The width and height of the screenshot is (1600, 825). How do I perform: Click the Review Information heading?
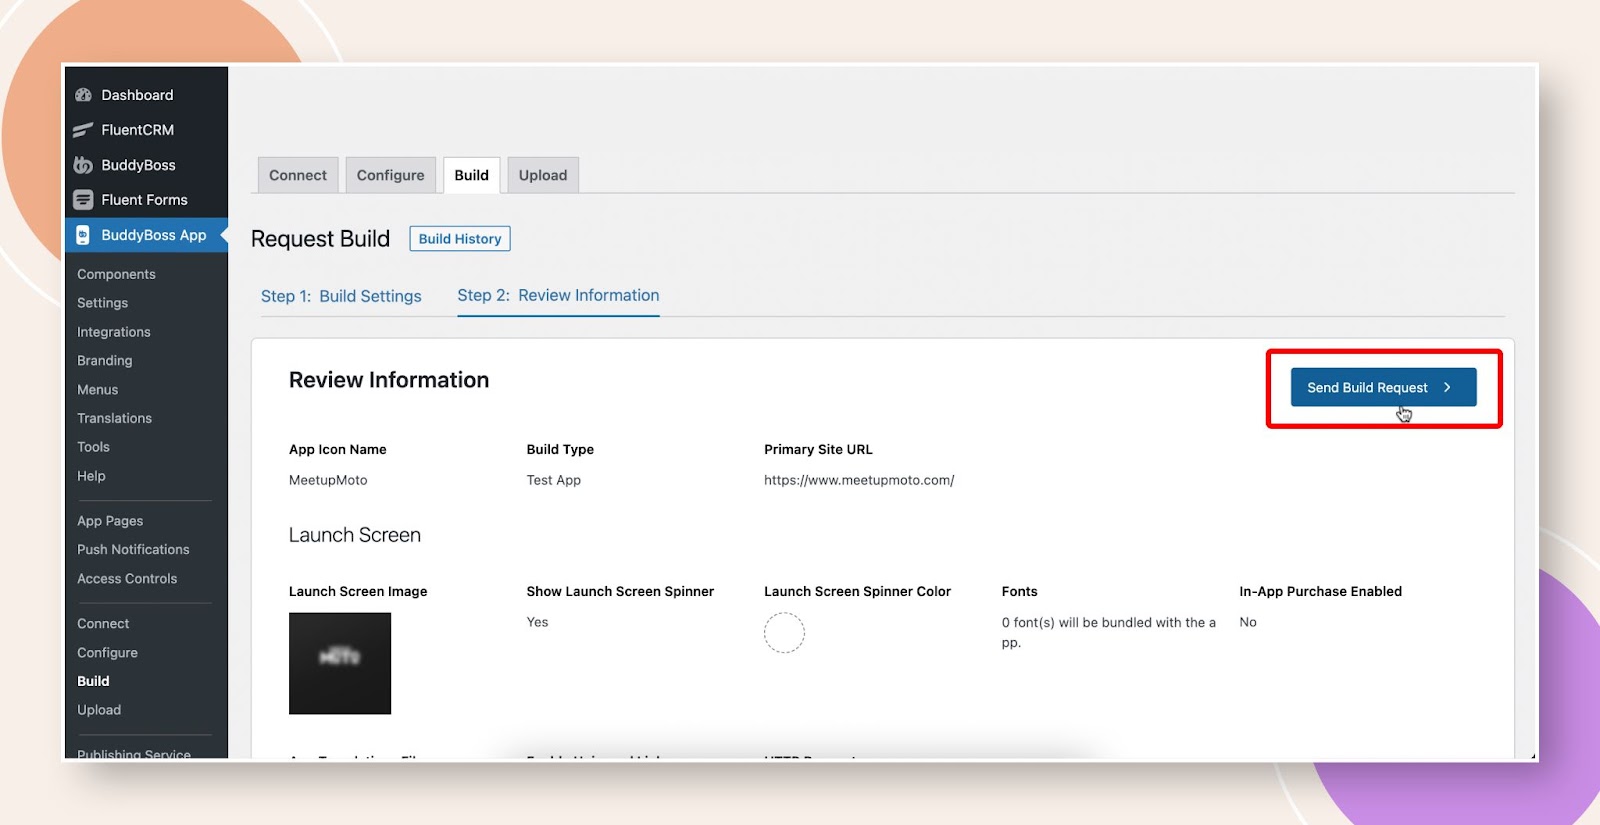pos(389,380)
